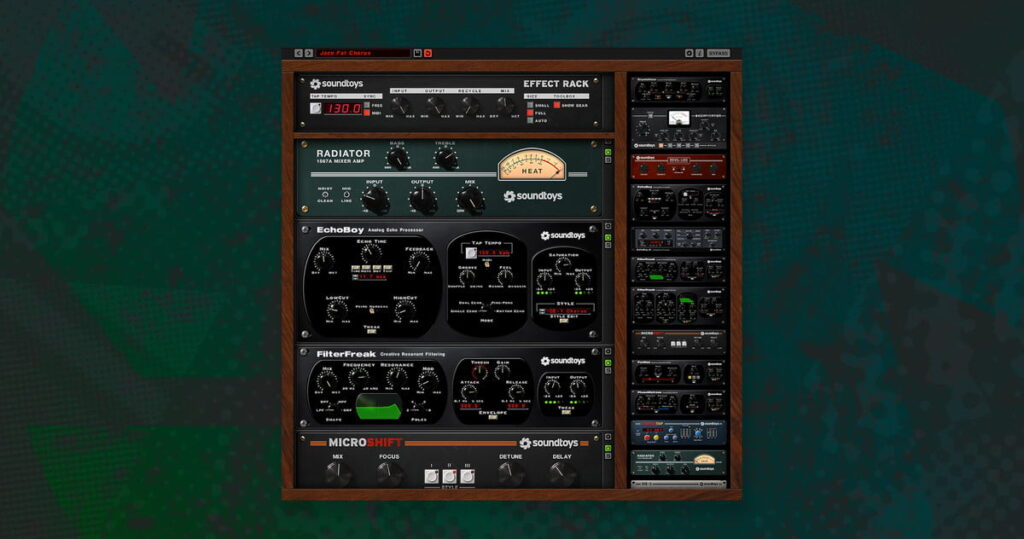The height and width of the screenshot is (539, 1024).
Task: Click FilterFreak Thresh knob
Action: click(x=480, y=373)
